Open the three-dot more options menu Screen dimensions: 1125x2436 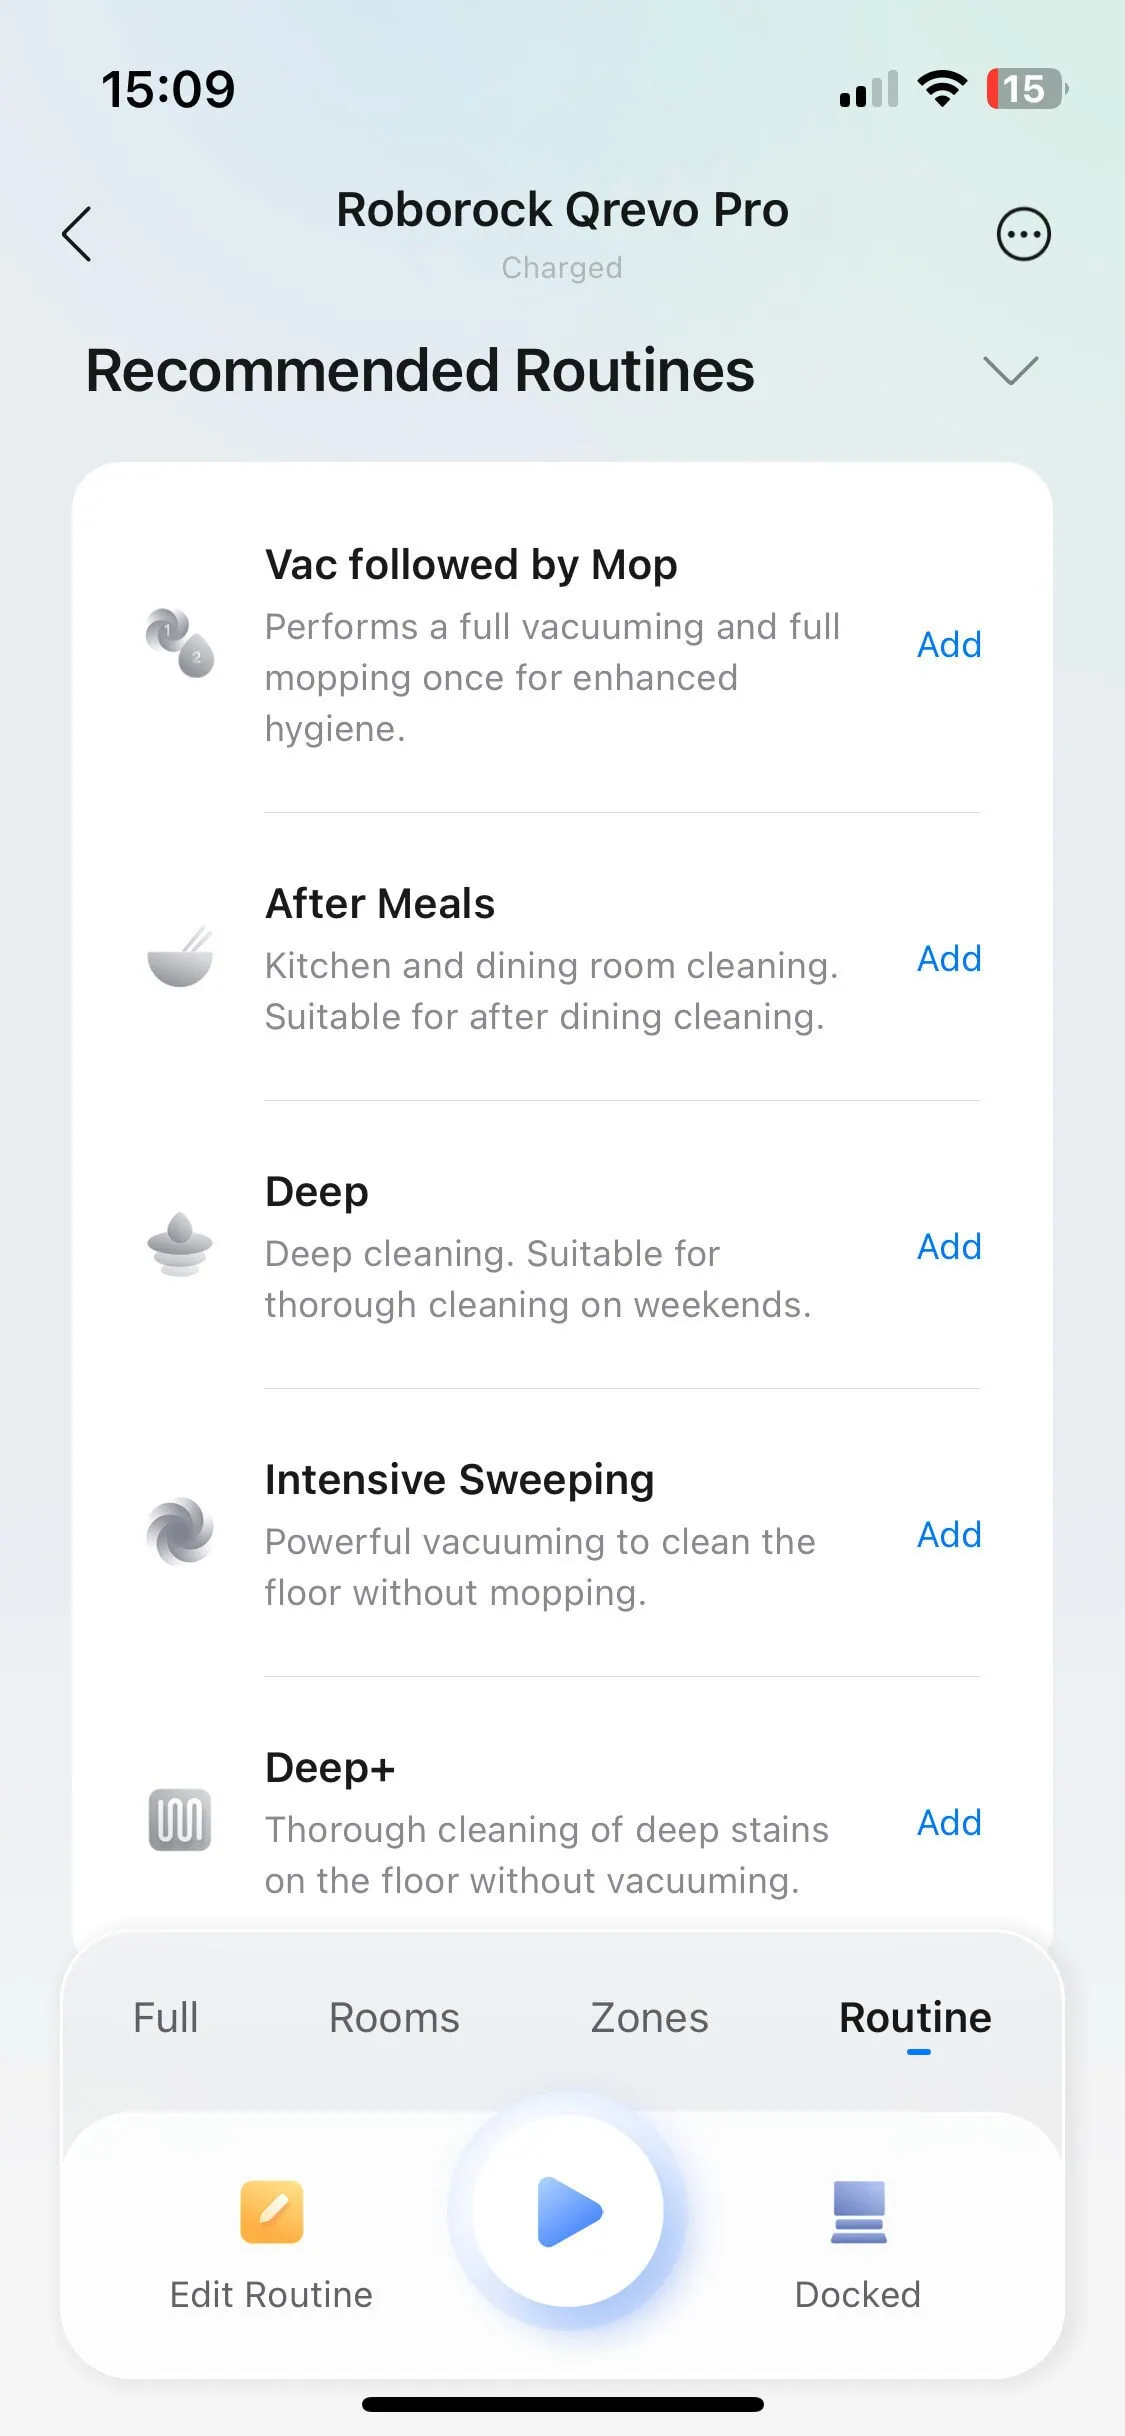[1023, 235]
